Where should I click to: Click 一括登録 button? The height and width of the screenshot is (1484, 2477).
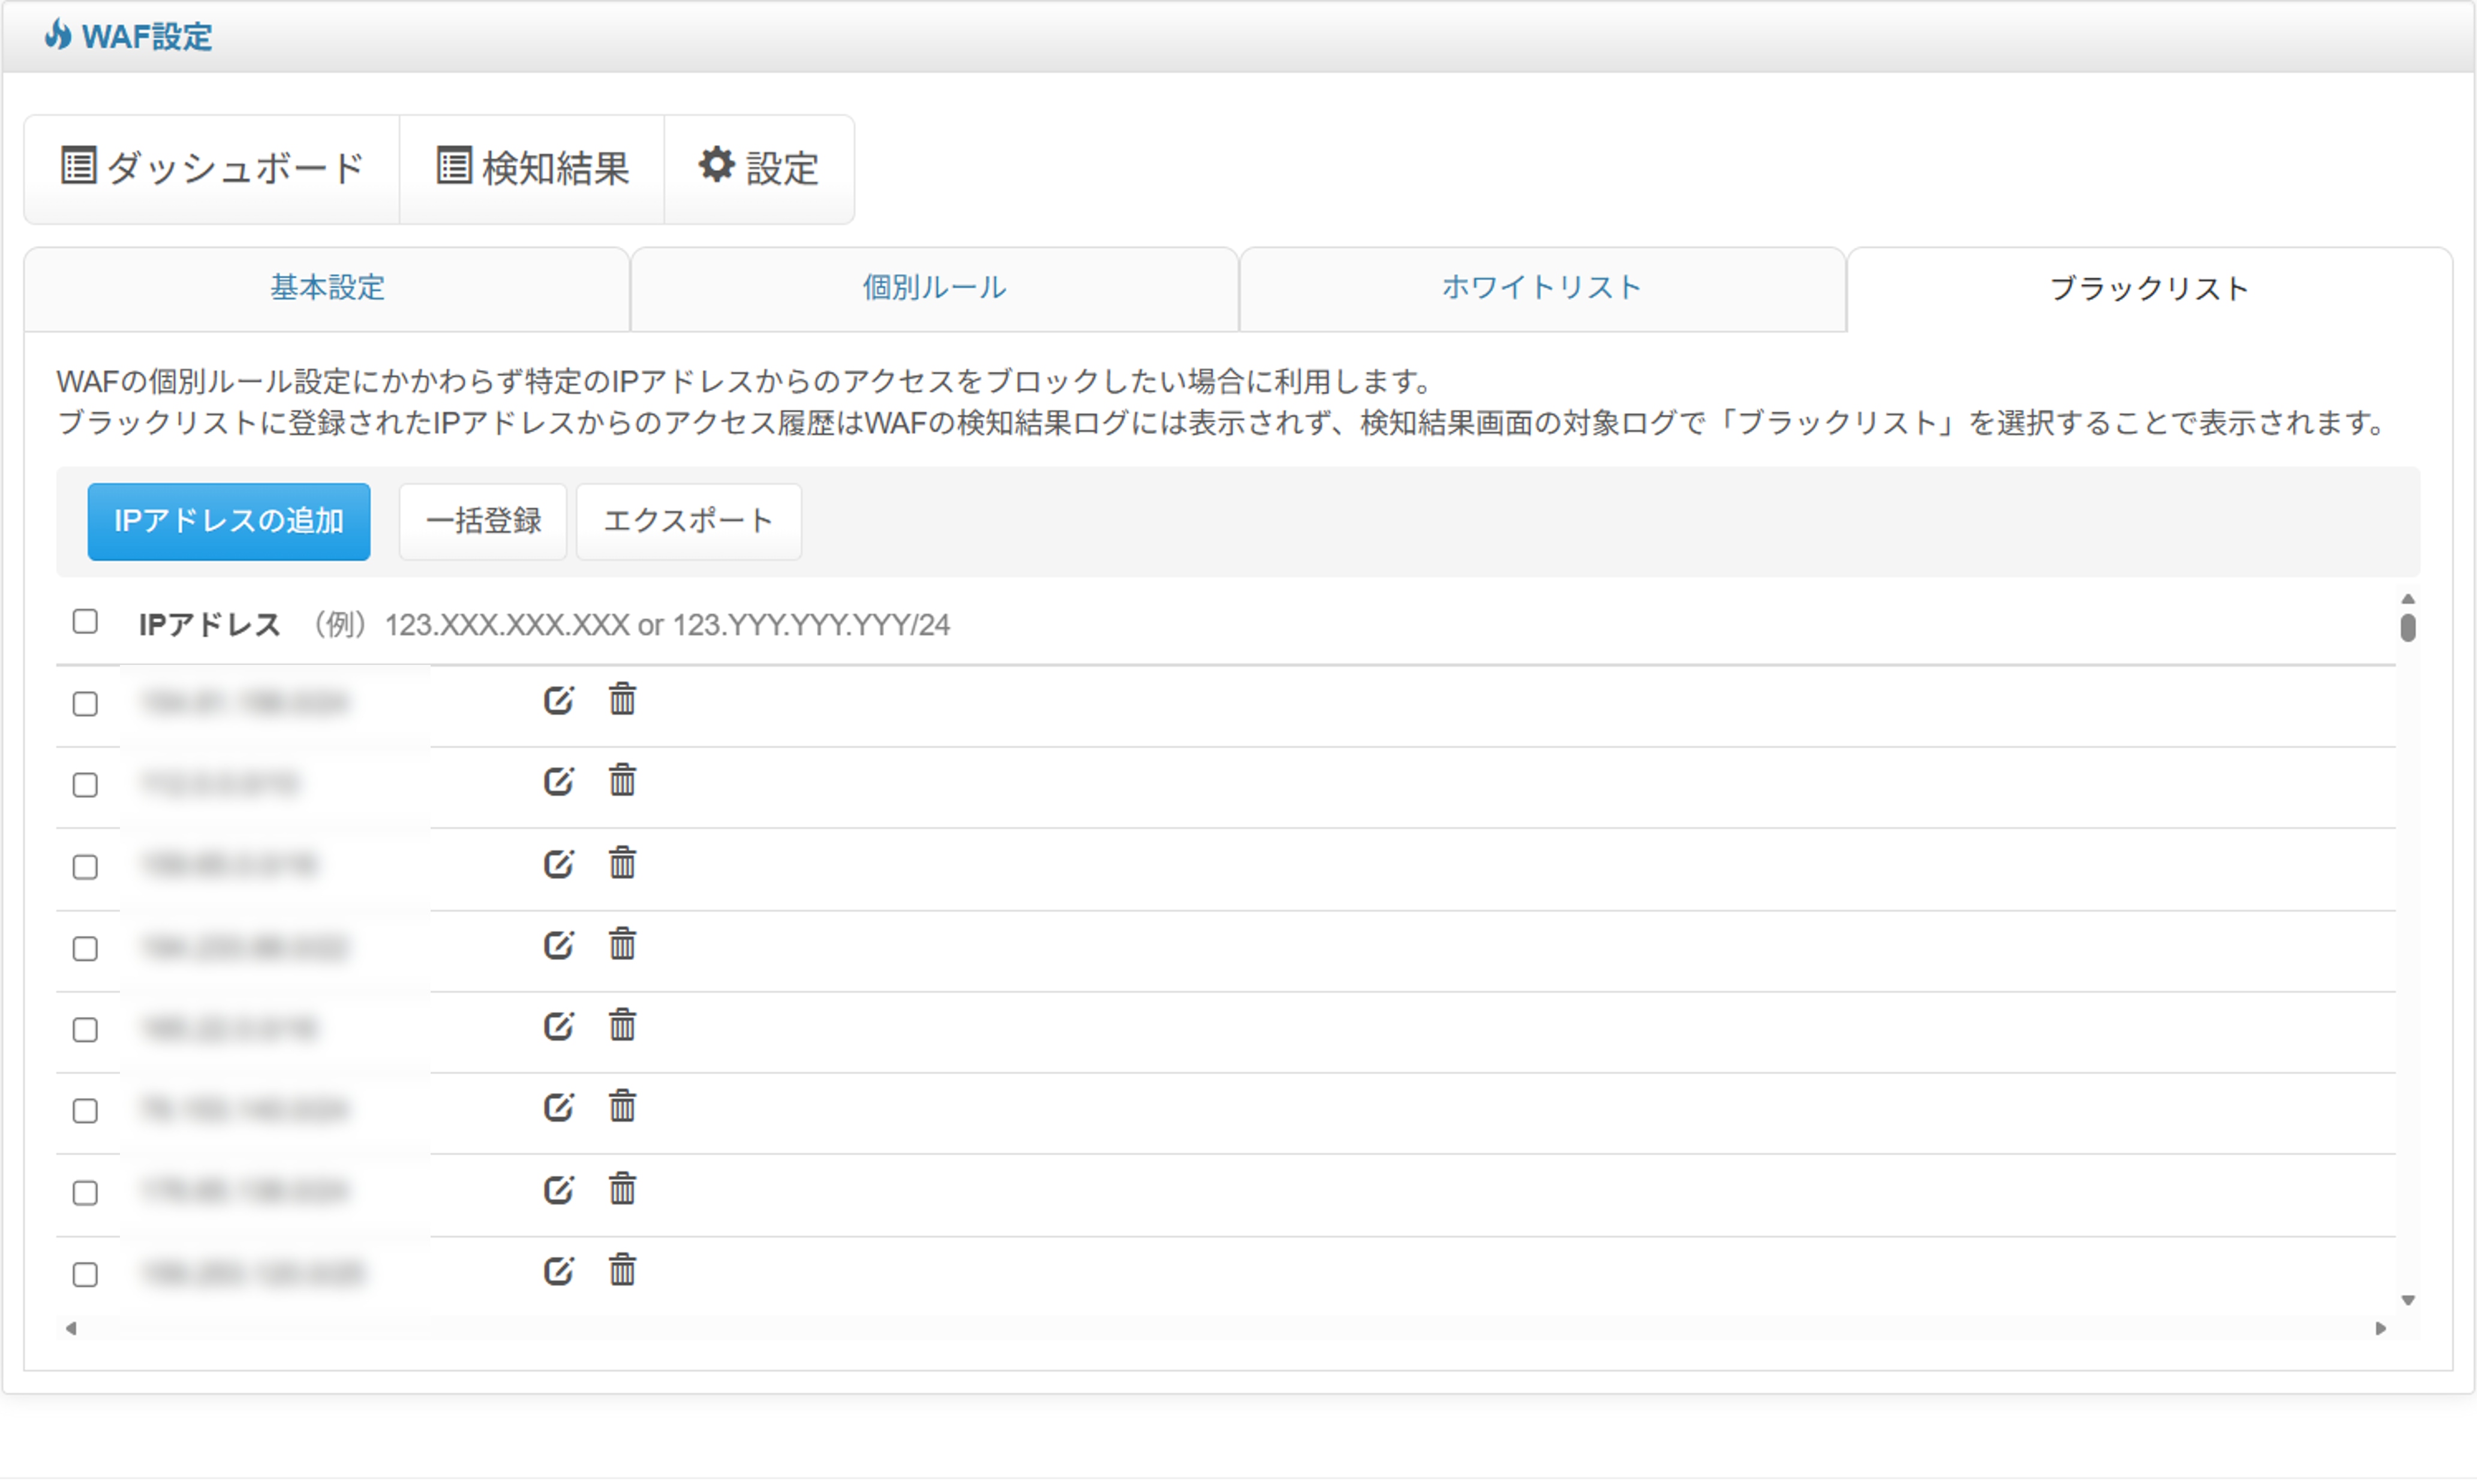[483, 522]
